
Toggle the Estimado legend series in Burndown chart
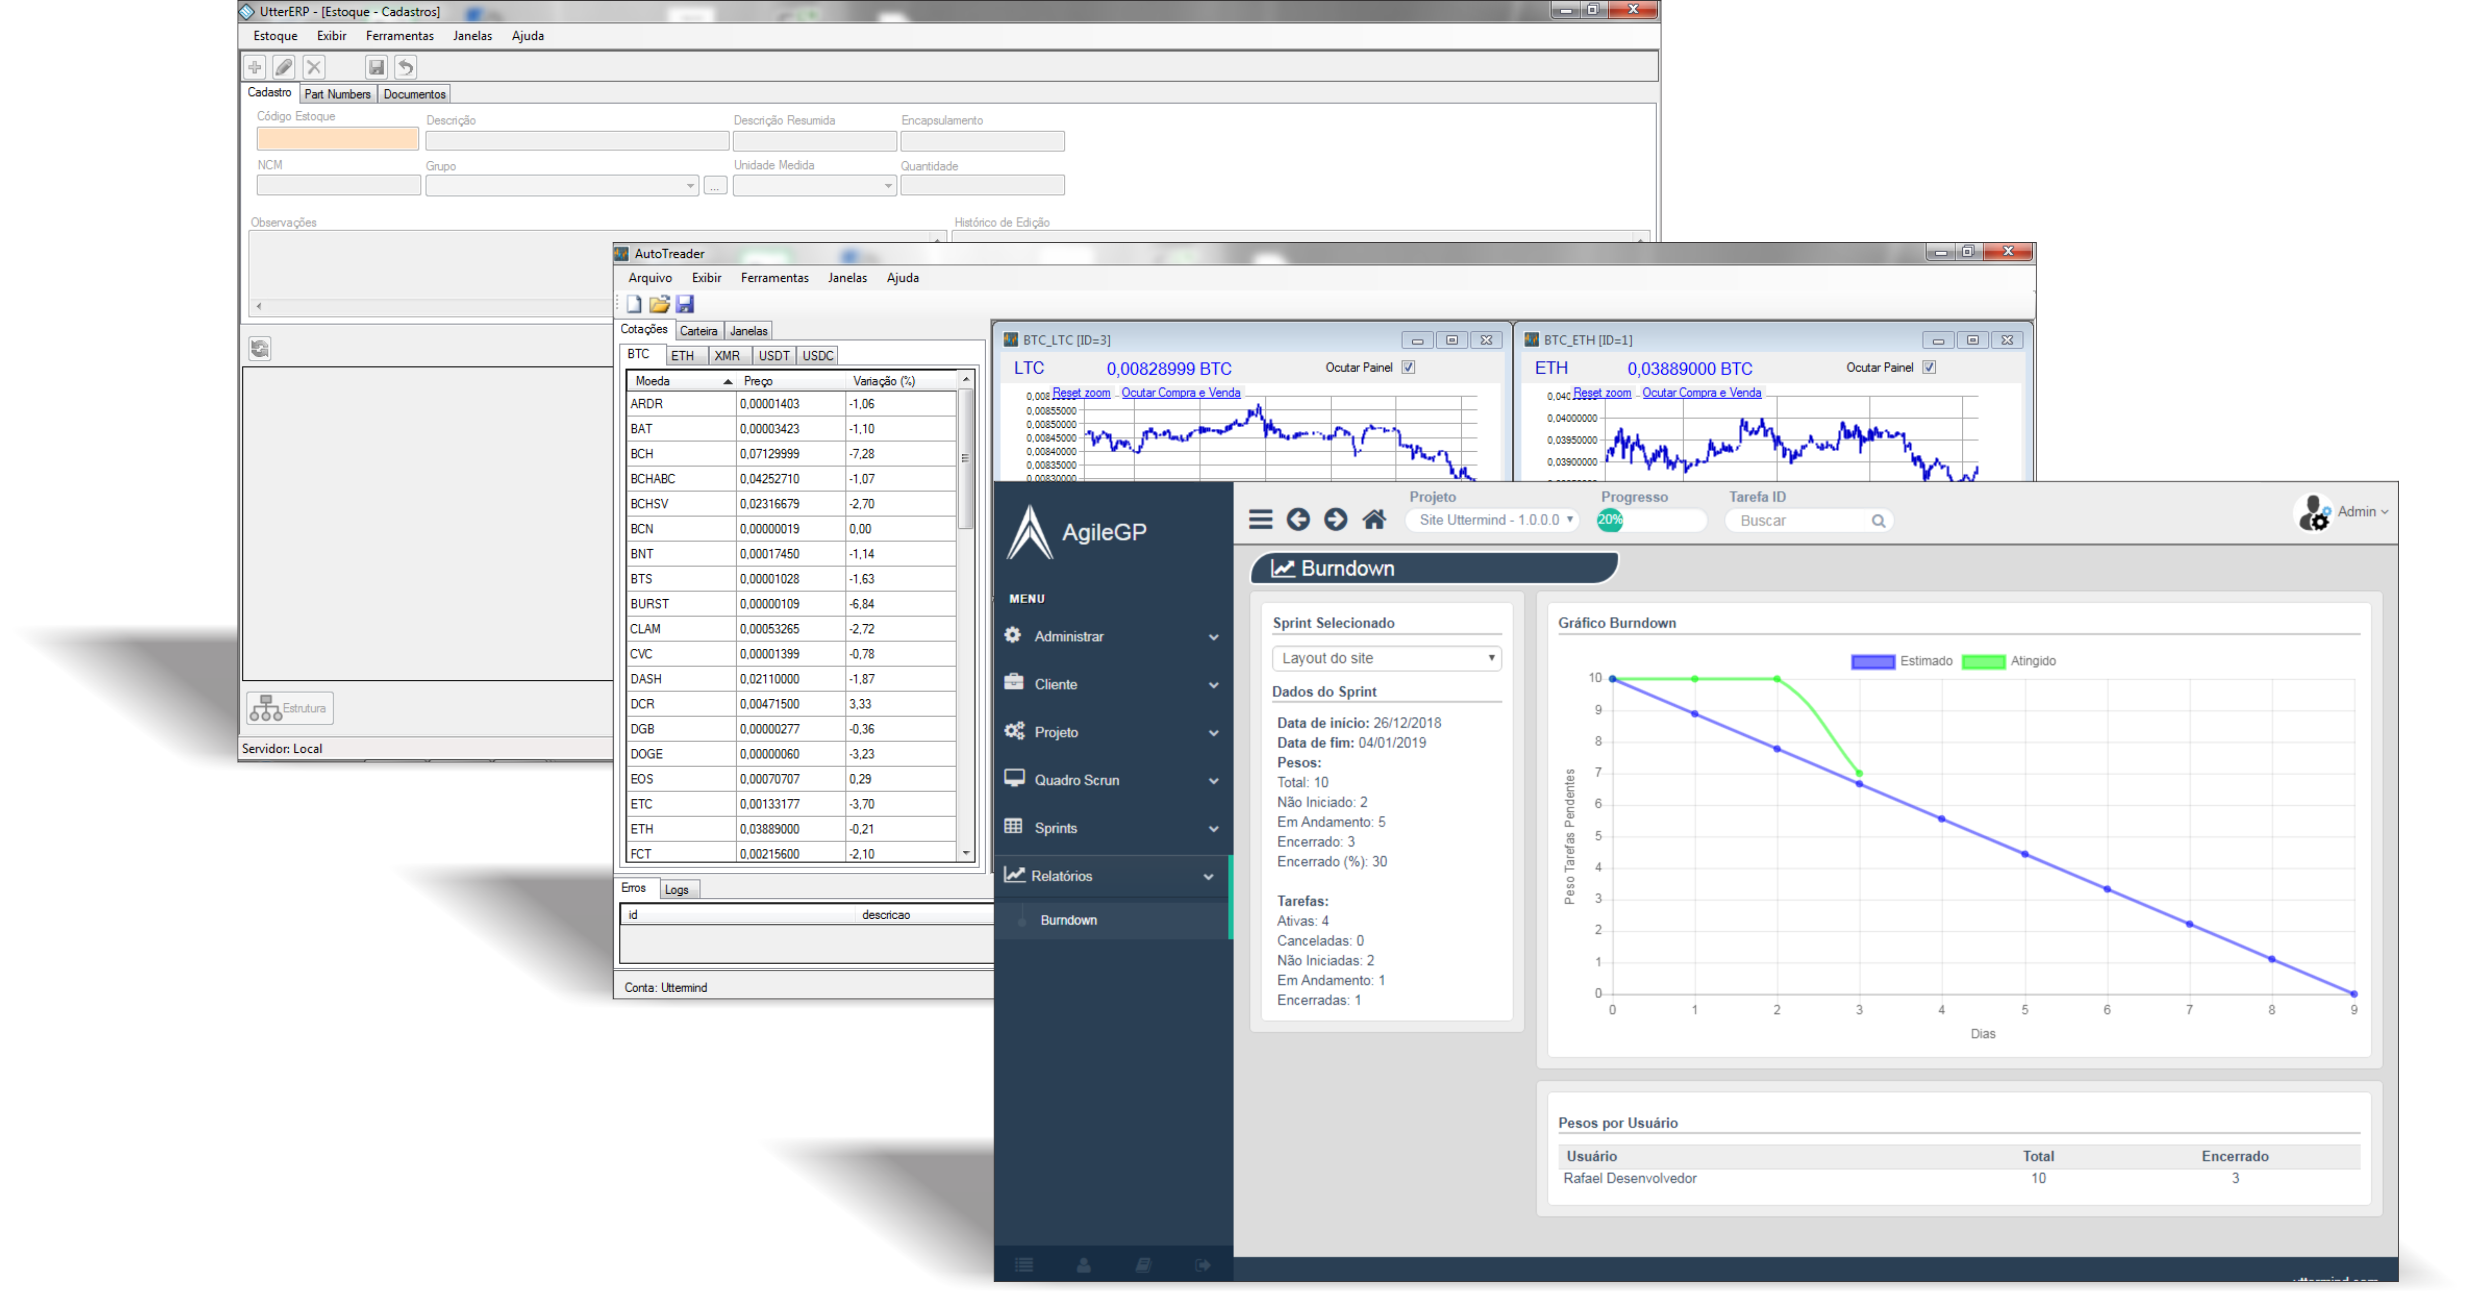click(1901, 661)
